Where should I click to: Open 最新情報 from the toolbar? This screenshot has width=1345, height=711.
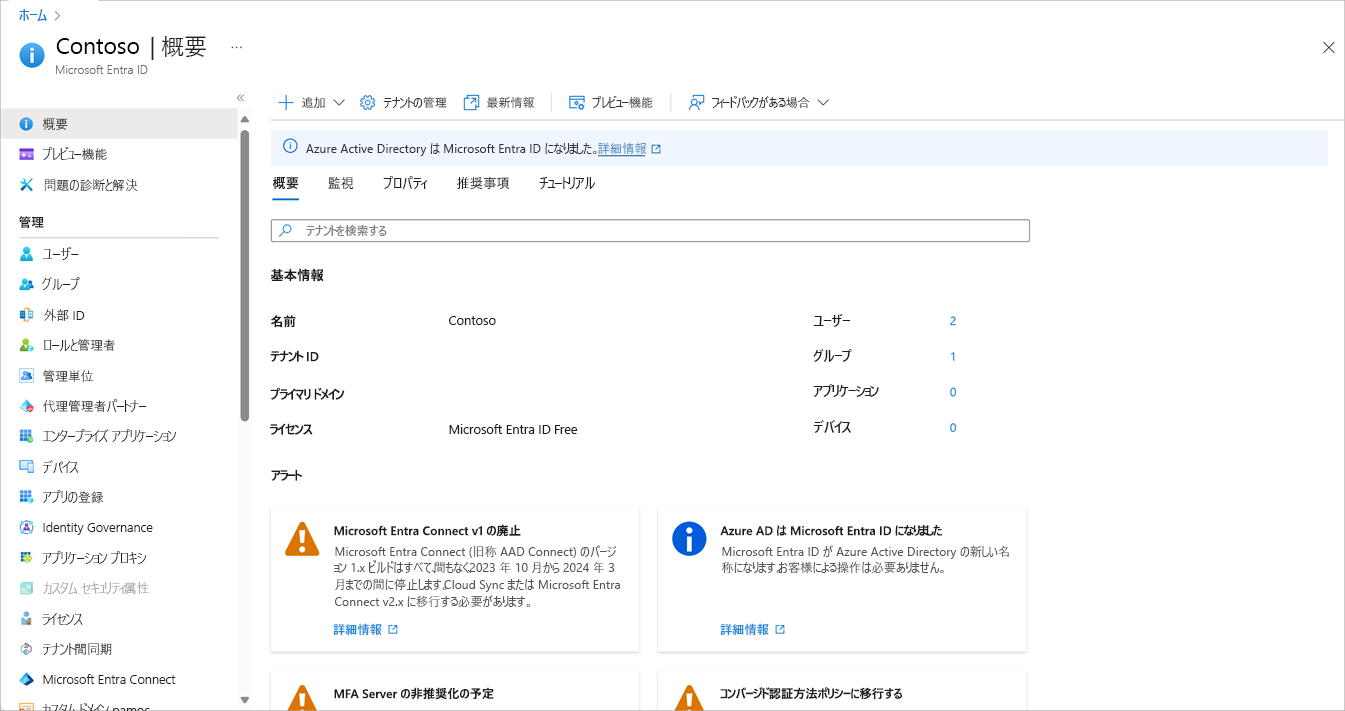[x=500, y=101]
